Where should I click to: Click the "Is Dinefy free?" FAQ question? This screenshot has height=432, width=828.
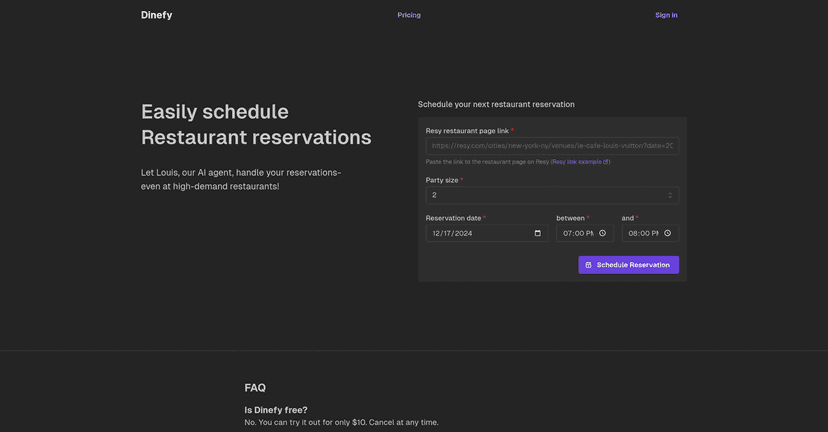click(x=276, y=410)
